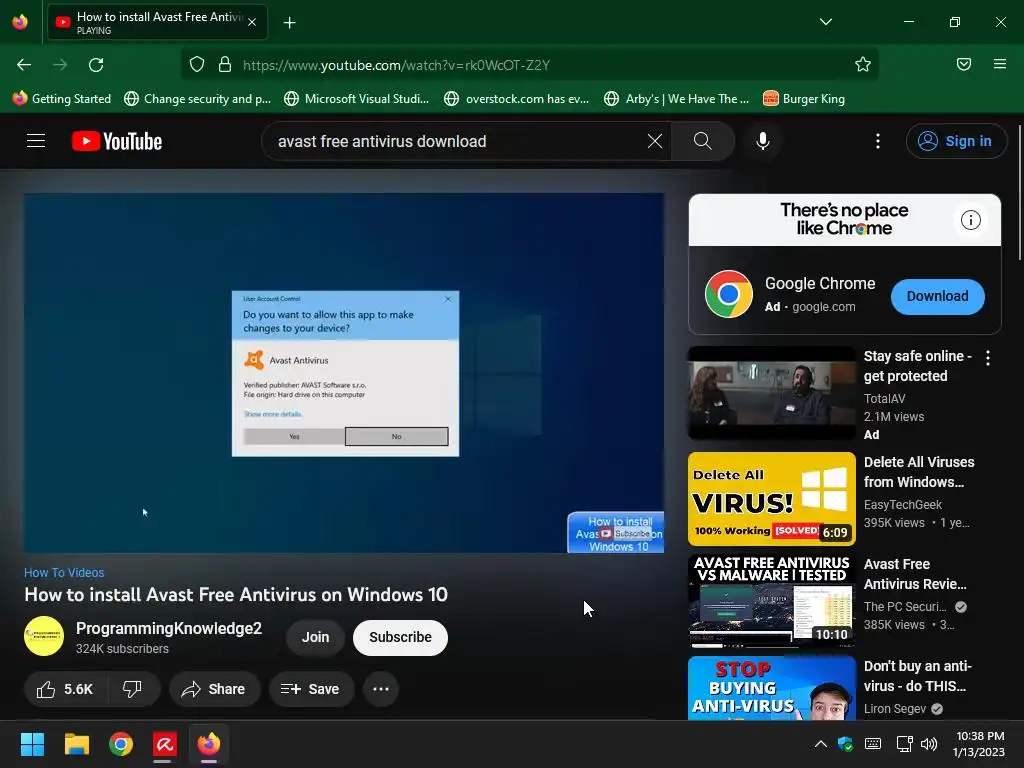Open Don't buy an anti-virus thumbnail
The image size is (1024, 768).
coord(771,688)
